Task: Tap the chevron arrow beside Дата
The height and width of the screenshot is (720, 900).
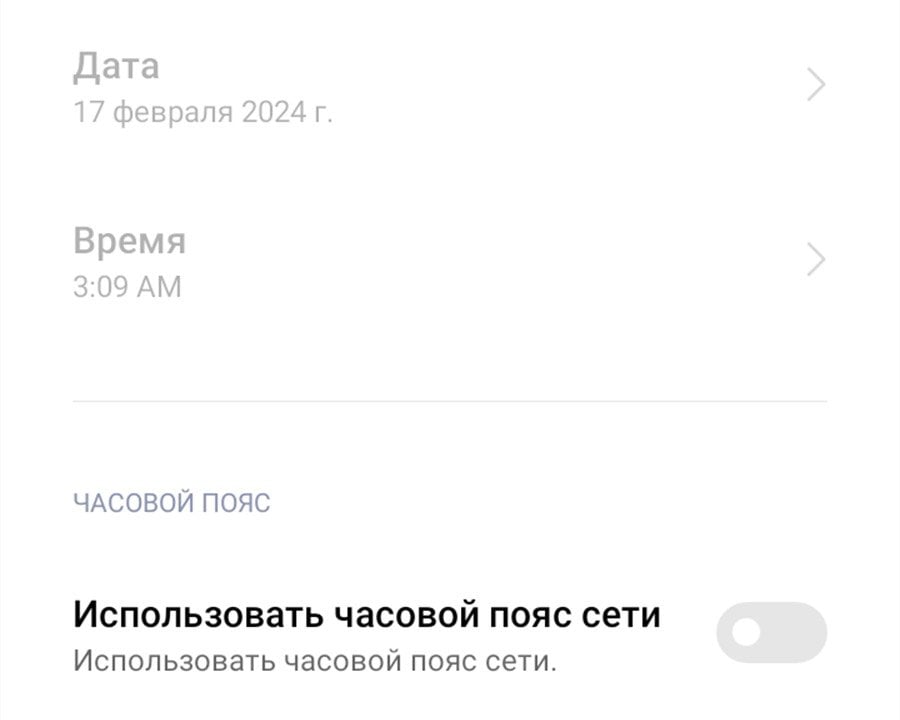Action: (816, 84)
